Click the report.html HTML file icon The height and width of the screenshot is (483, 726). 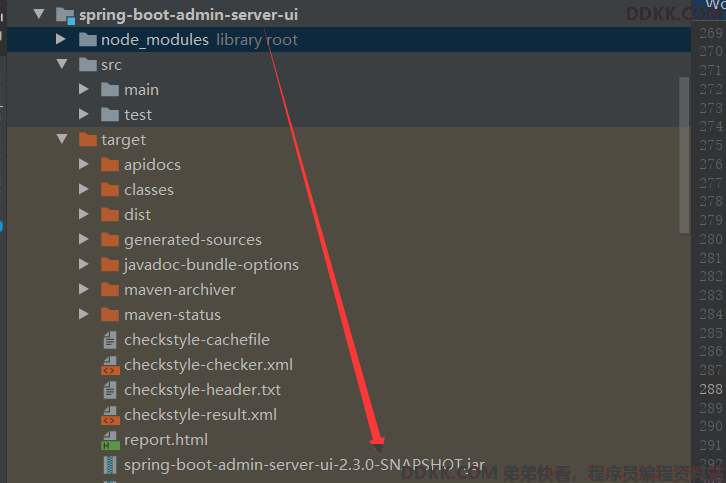point(110,440)
